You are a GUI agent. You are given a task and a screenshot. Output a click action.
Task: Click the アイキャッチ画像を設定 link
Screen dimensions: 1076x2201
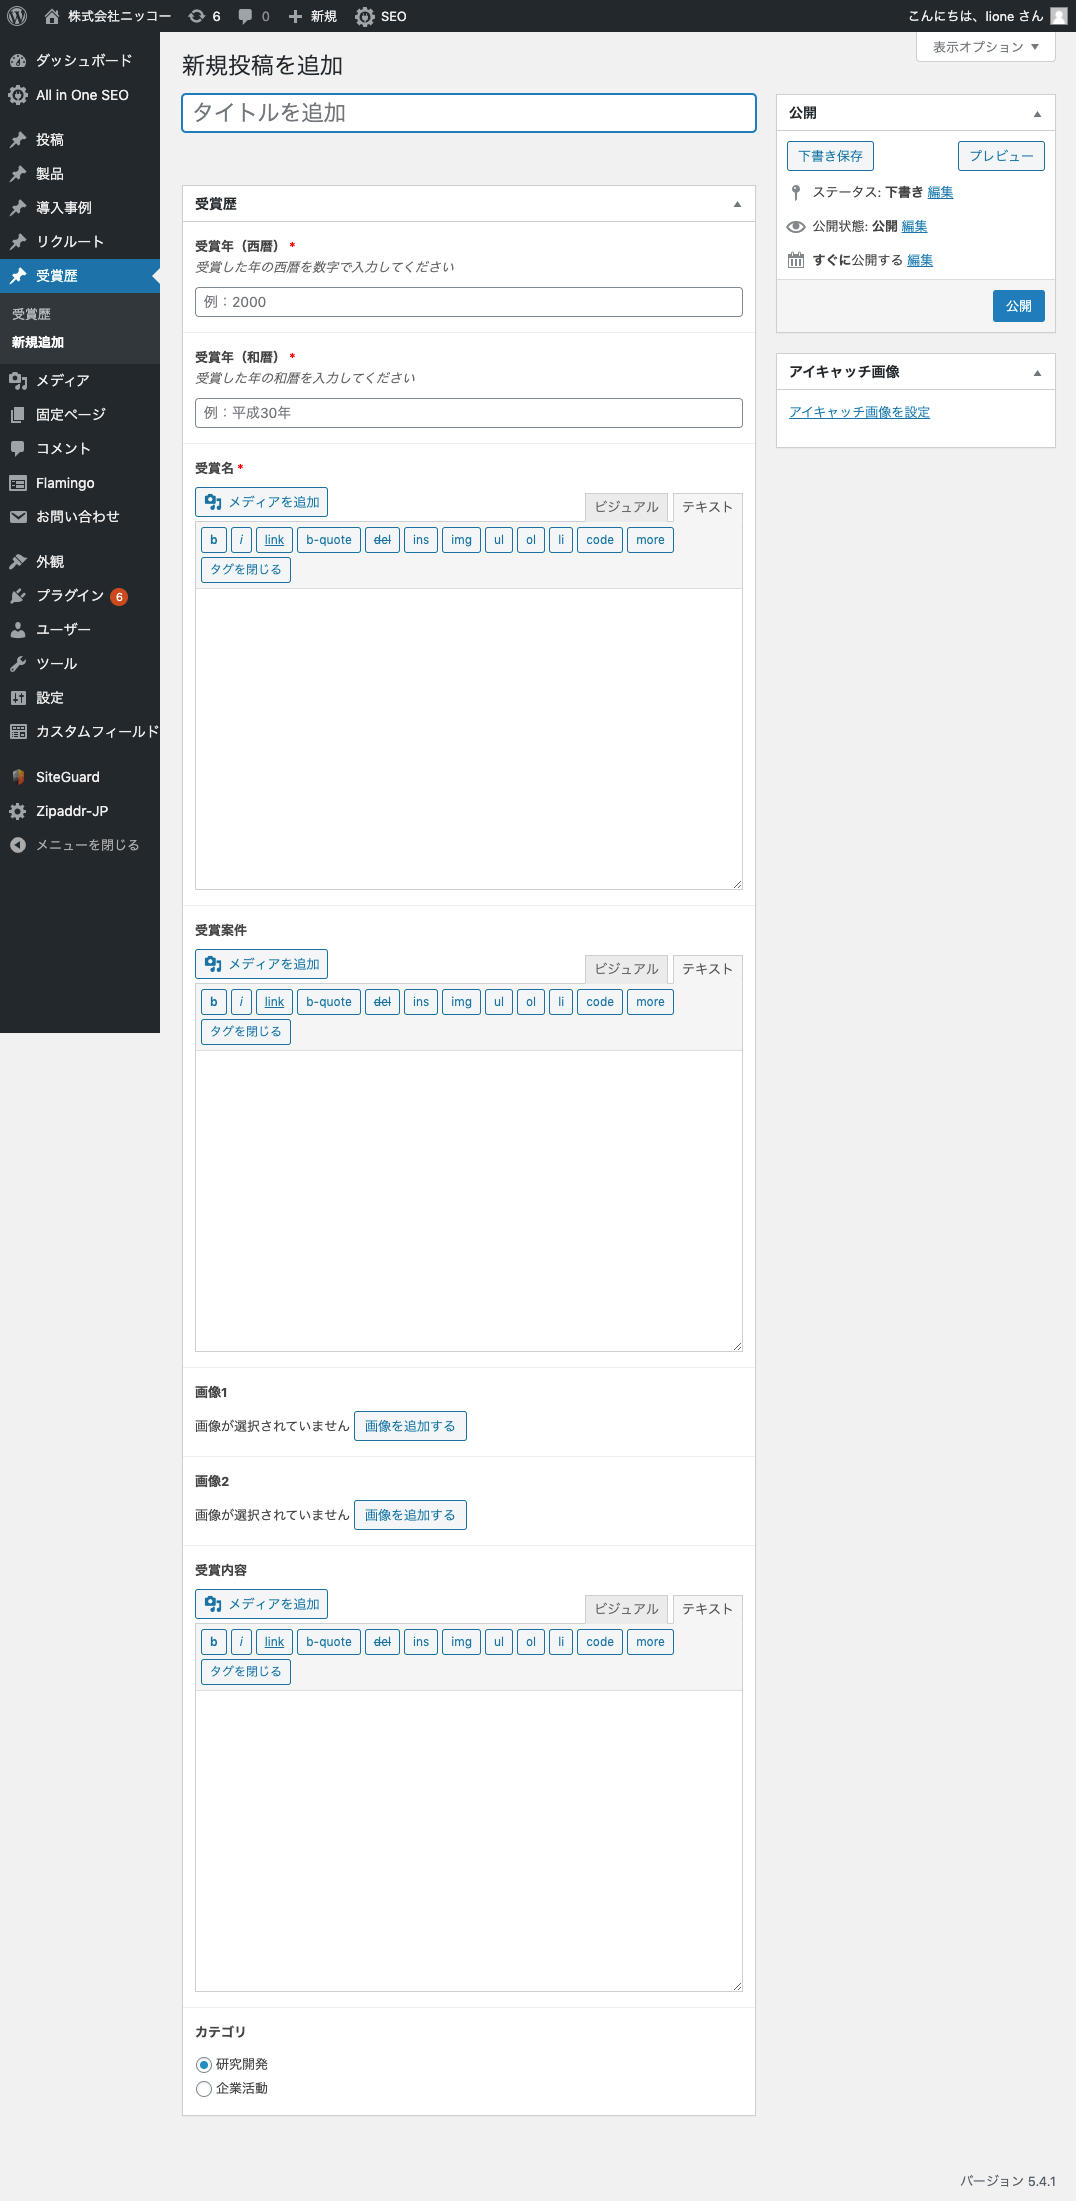coord(859,412)
